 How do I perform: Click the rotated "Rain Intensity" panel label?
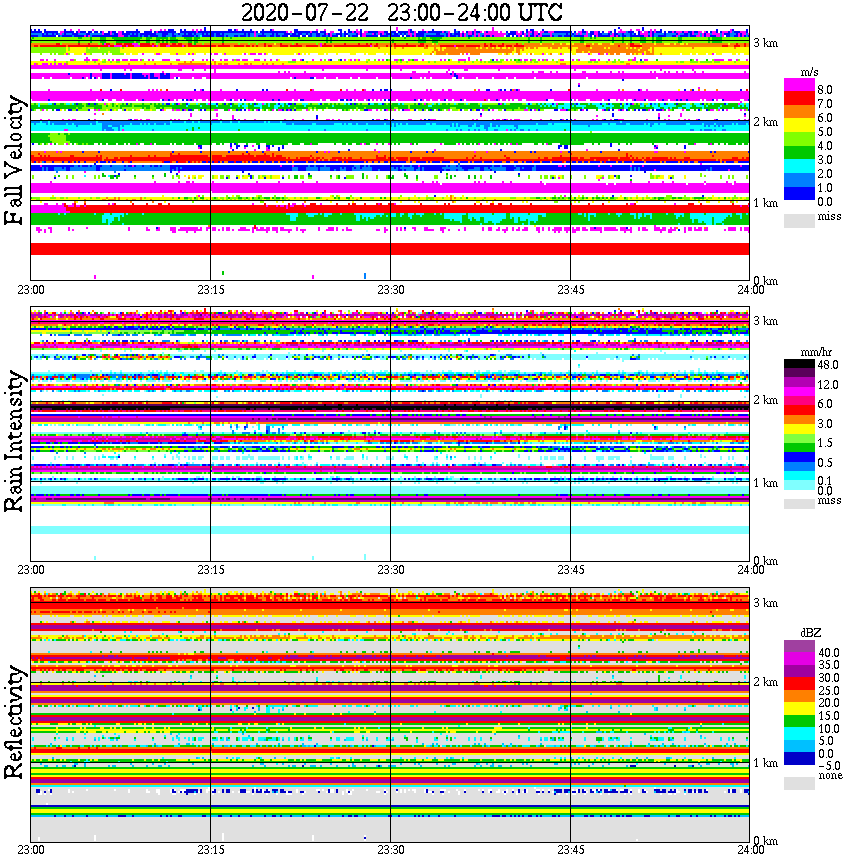click(15, 441)
